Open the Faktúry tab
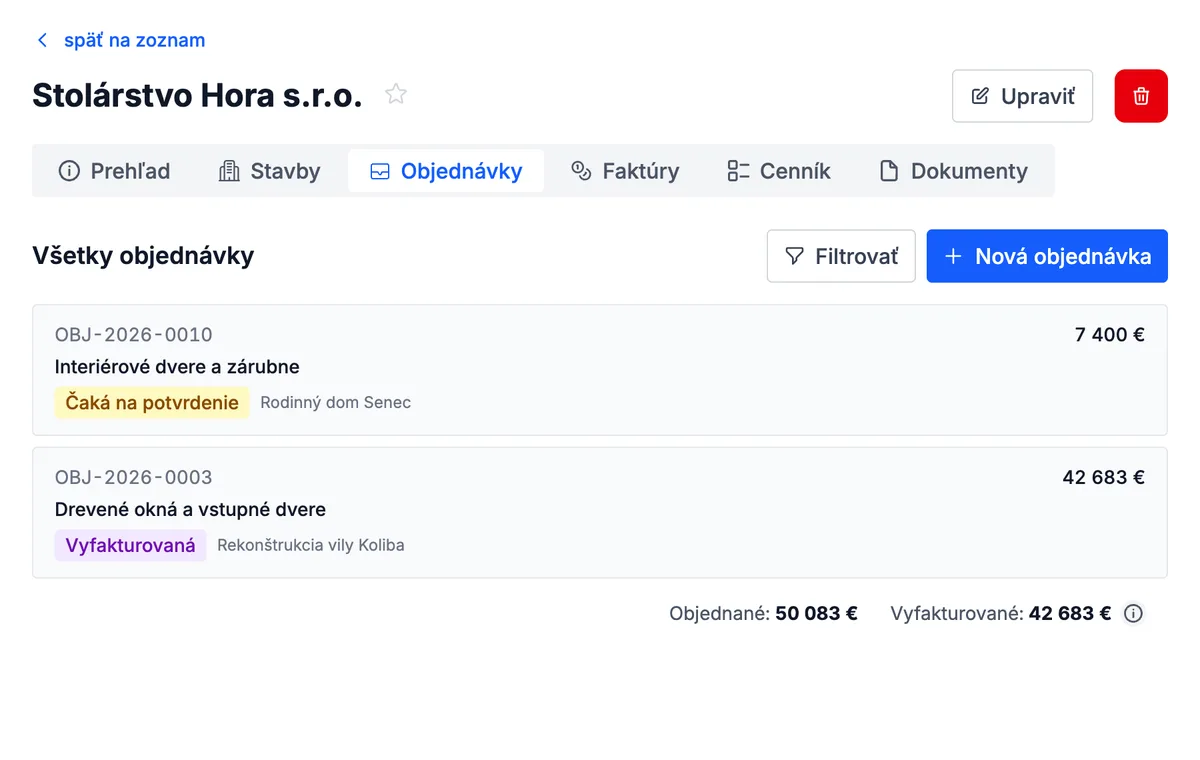Image resolution: width=1200 pixels, height=760 pixels. pos(625,171)
